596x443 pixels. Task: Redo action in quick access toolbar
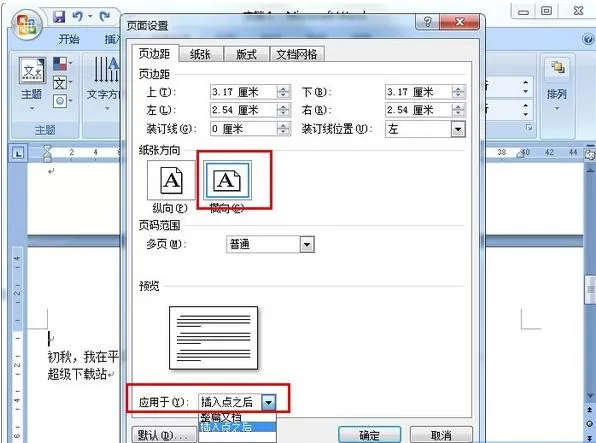click(x=105, y=16)
